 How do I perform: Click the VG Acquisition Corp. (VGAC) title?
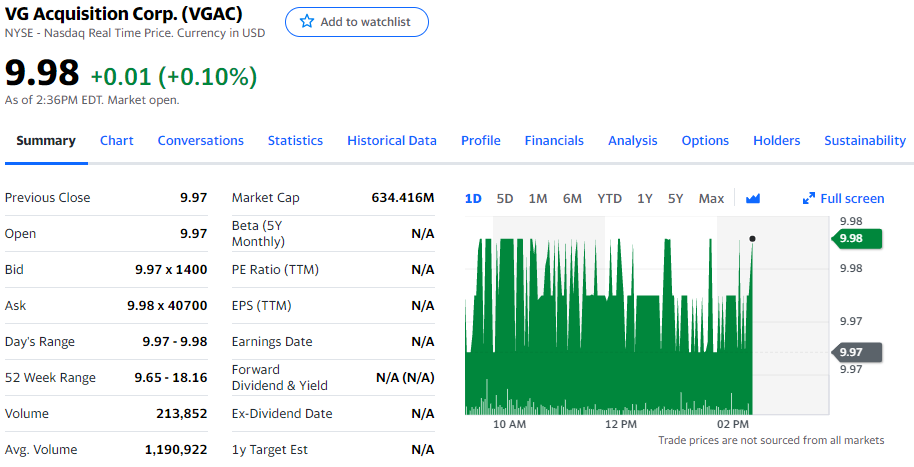pos(124,13)
